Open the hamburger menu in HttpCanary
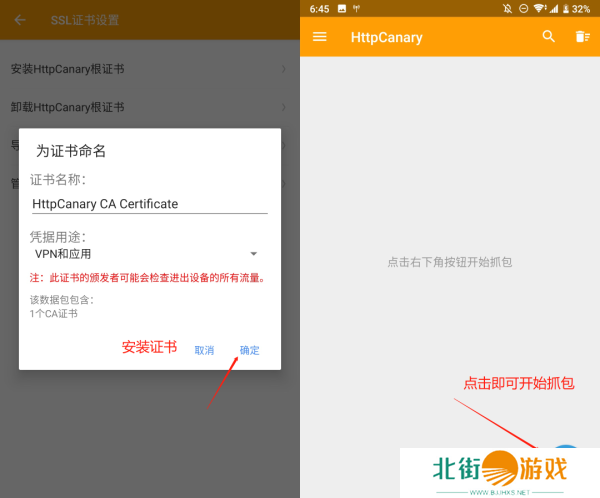This screenshot has width=600, height=498. 320,37
